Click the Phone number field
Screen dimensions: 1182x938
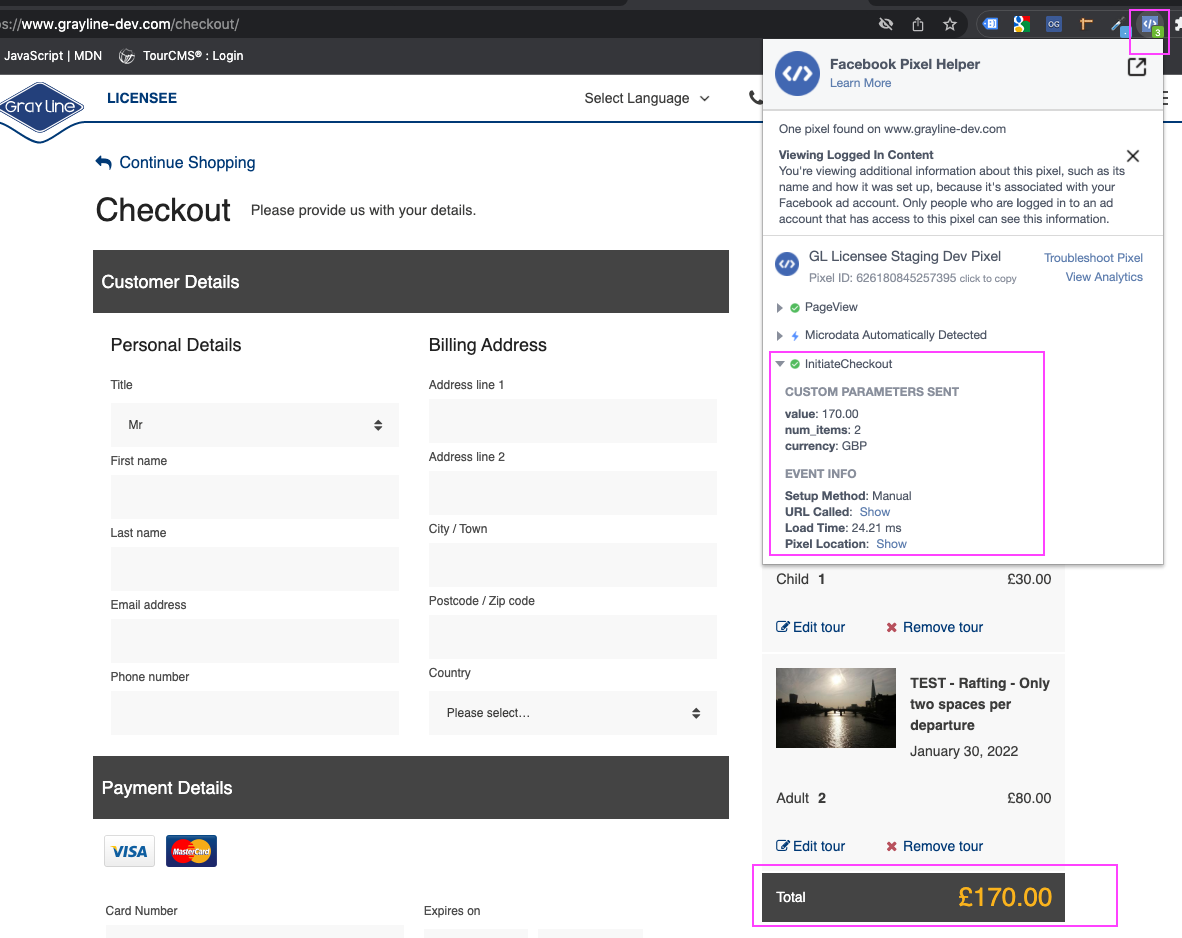[255, 713]
